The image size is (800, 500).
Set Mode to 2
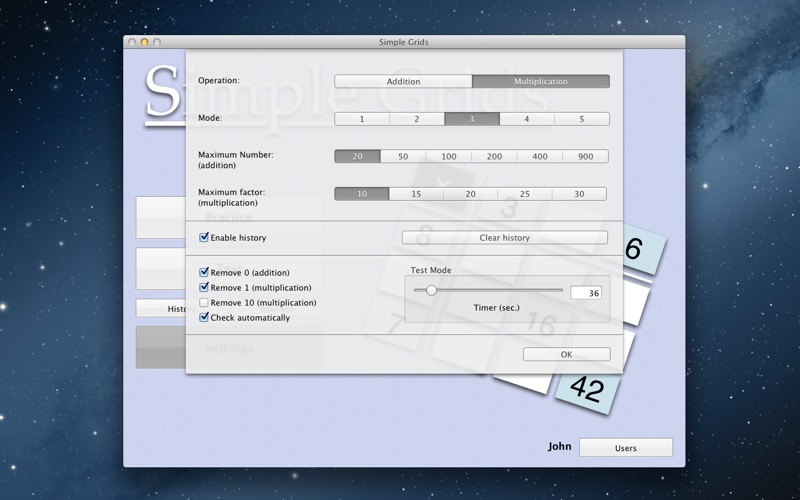pyautogui.click(x=417, y=119)
